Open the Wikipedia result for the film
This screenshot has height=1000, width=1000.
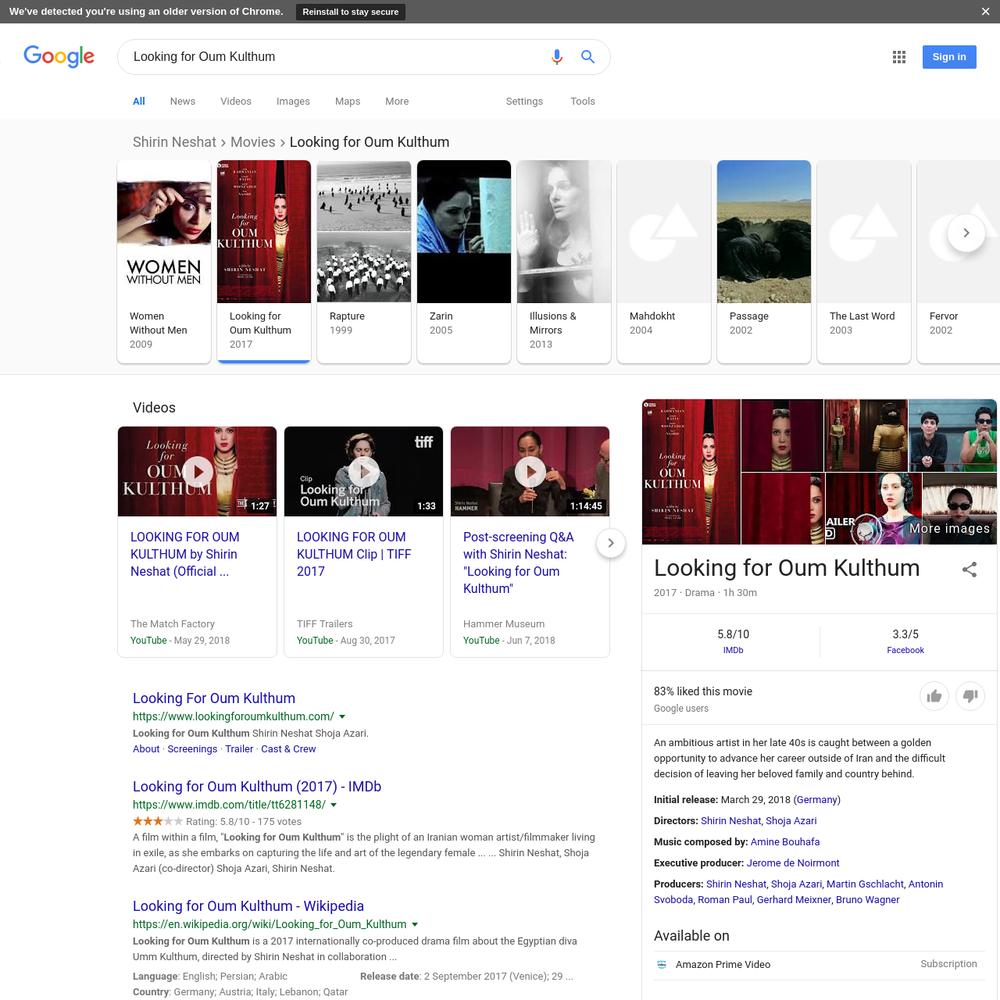click(248, 906)
